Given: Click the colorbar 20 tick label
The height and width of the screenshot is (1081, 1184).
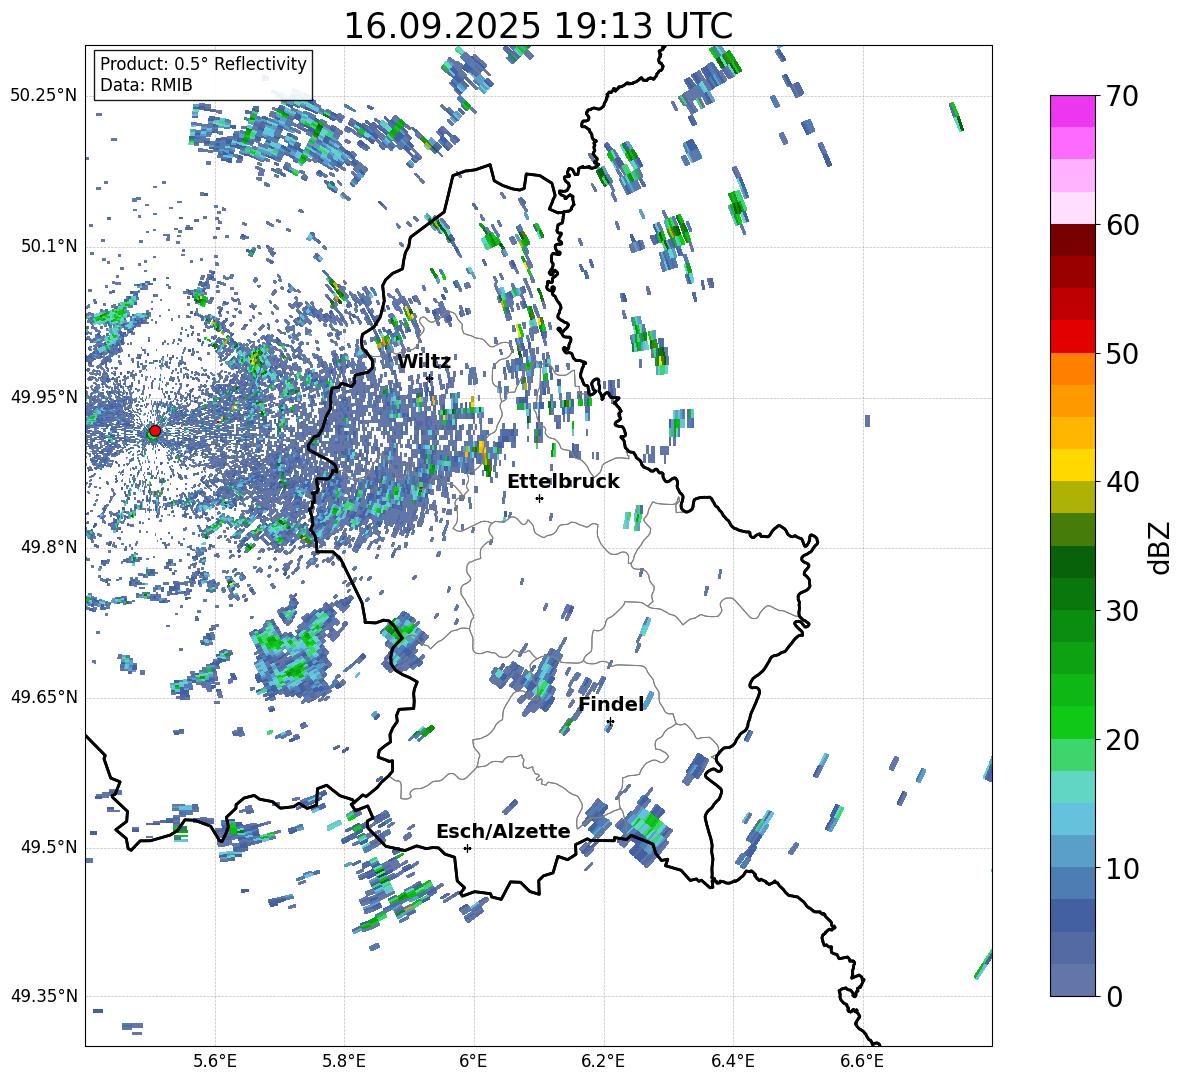Looking at the screenshot, I should 1123,739.
